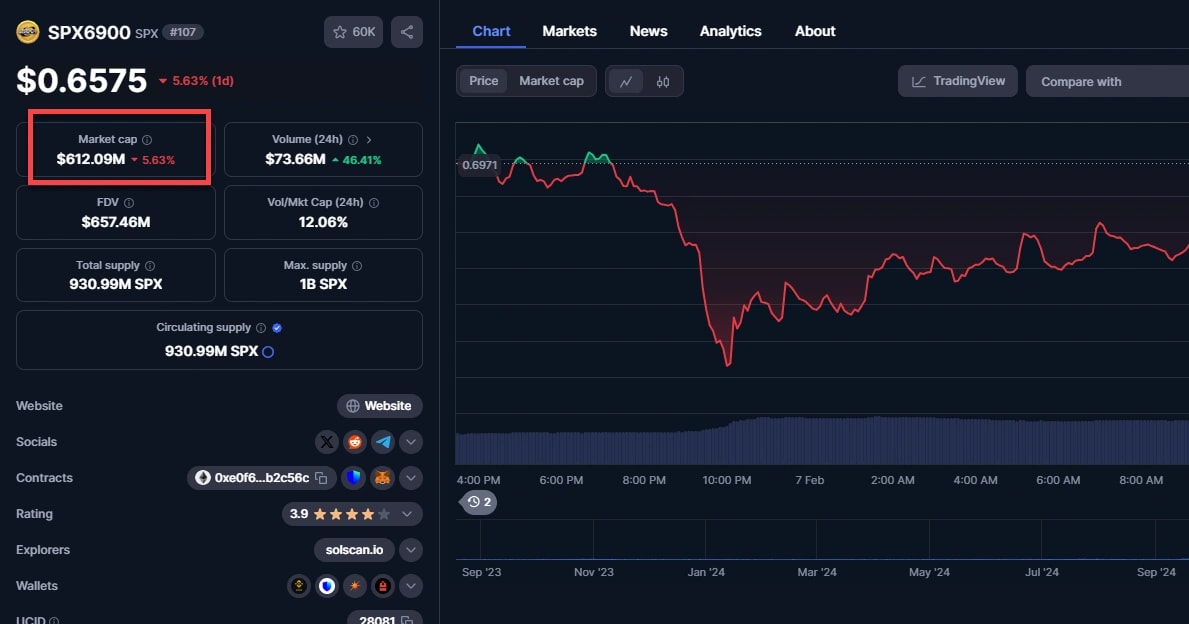The width and height of the screenshot is (1189, 624).
Task: Switch chart to candlestick view
Action: (663, 82)
